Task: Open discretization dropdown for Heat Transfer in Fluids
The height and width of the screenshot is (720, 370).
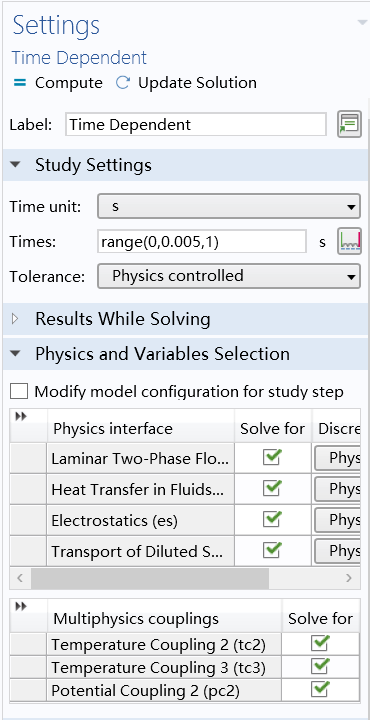Action: [337, 489]
